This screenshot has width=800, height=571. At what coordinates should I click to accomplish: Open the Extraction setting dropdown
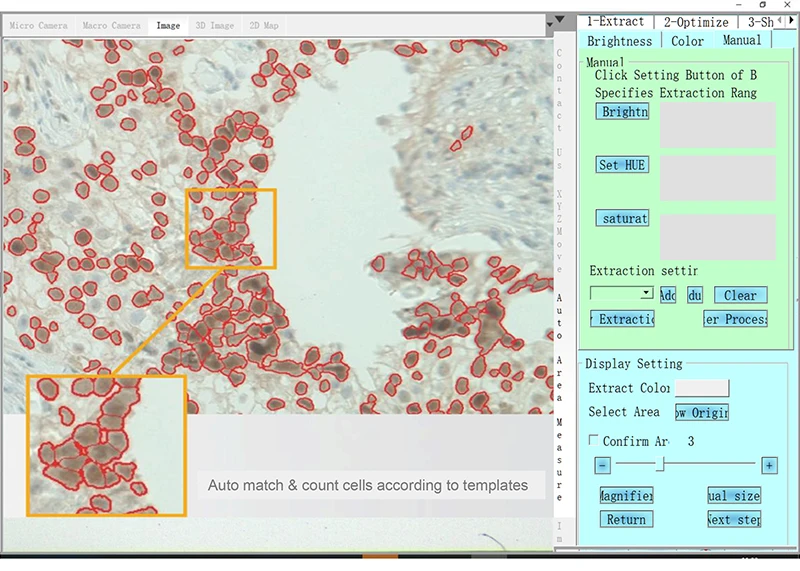(646, 293)
